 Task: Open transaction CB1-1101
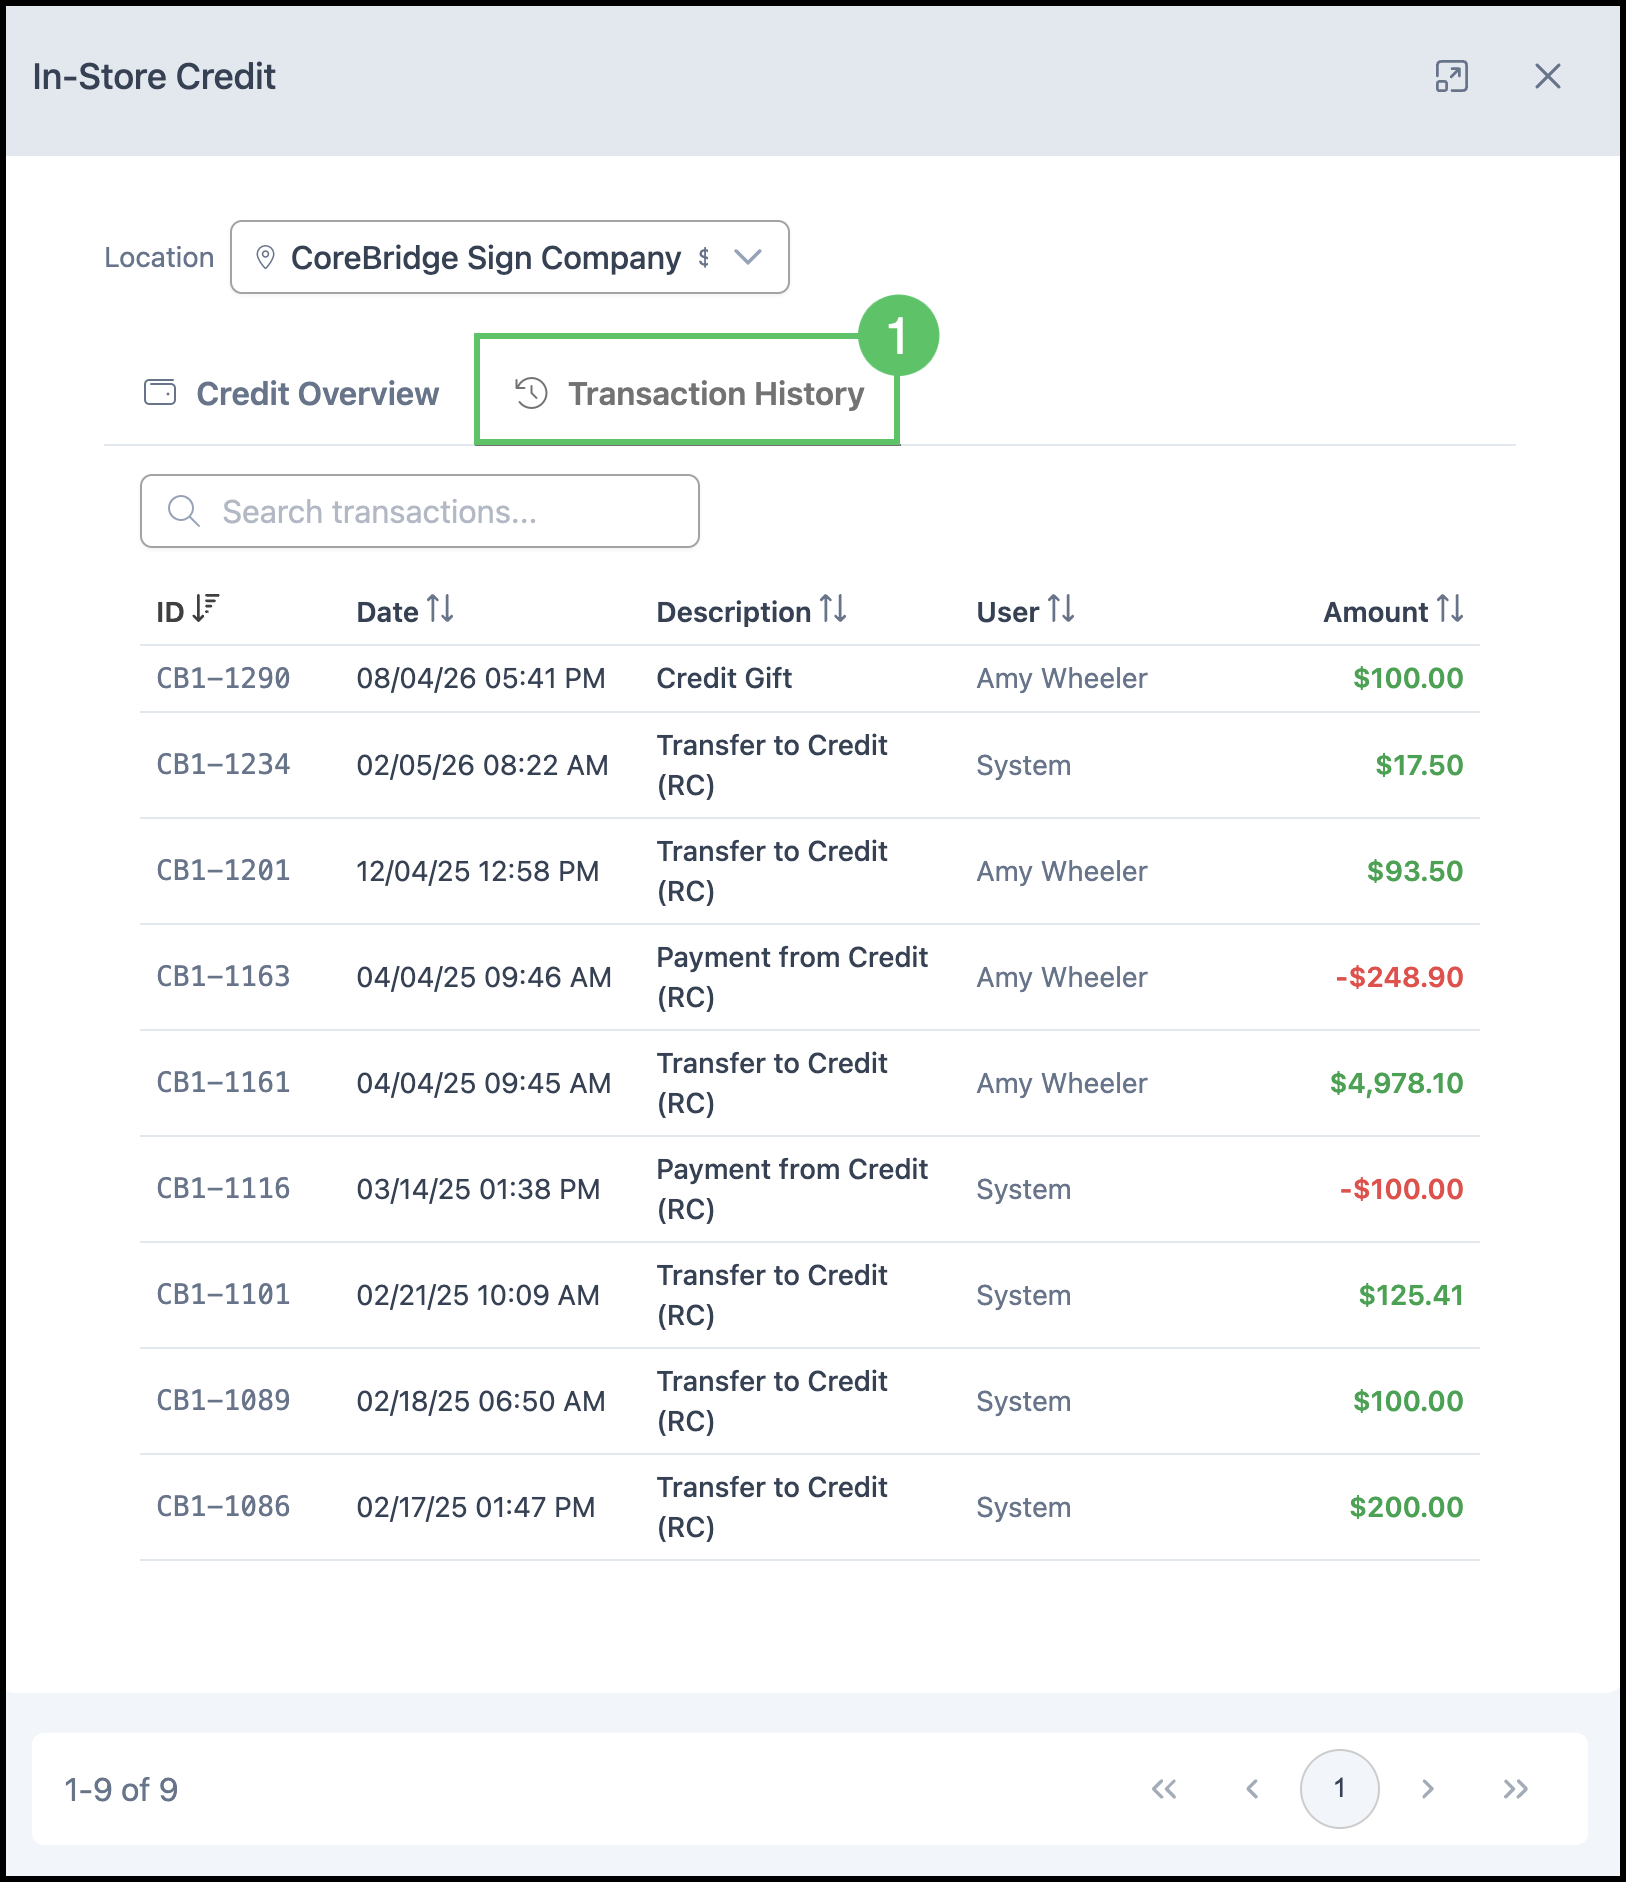tap(223, 1294)
